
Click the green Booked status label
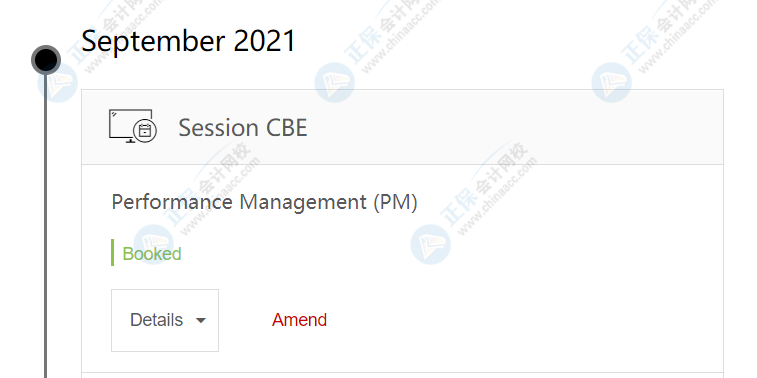152,253
